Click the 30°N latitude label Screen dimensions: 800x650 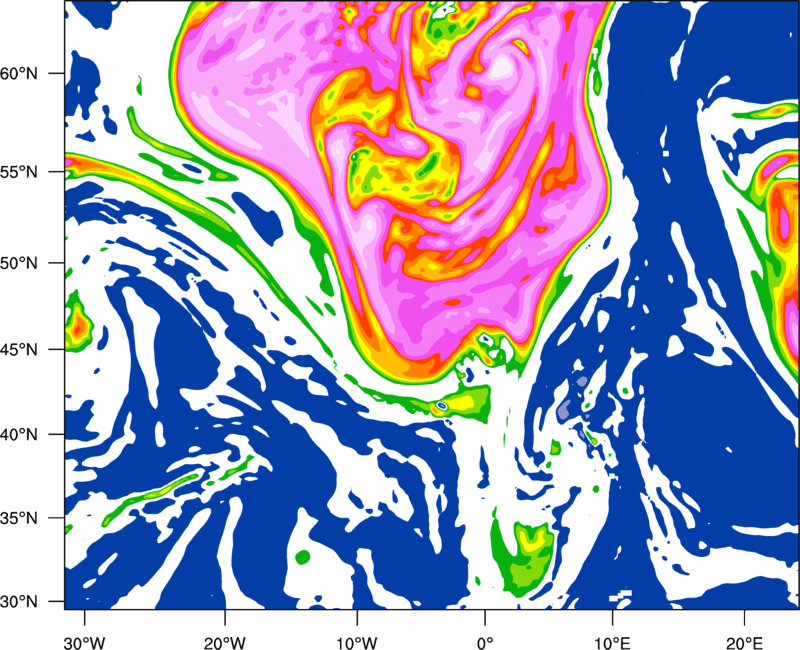pyautogui.click(x=19, y=602)
